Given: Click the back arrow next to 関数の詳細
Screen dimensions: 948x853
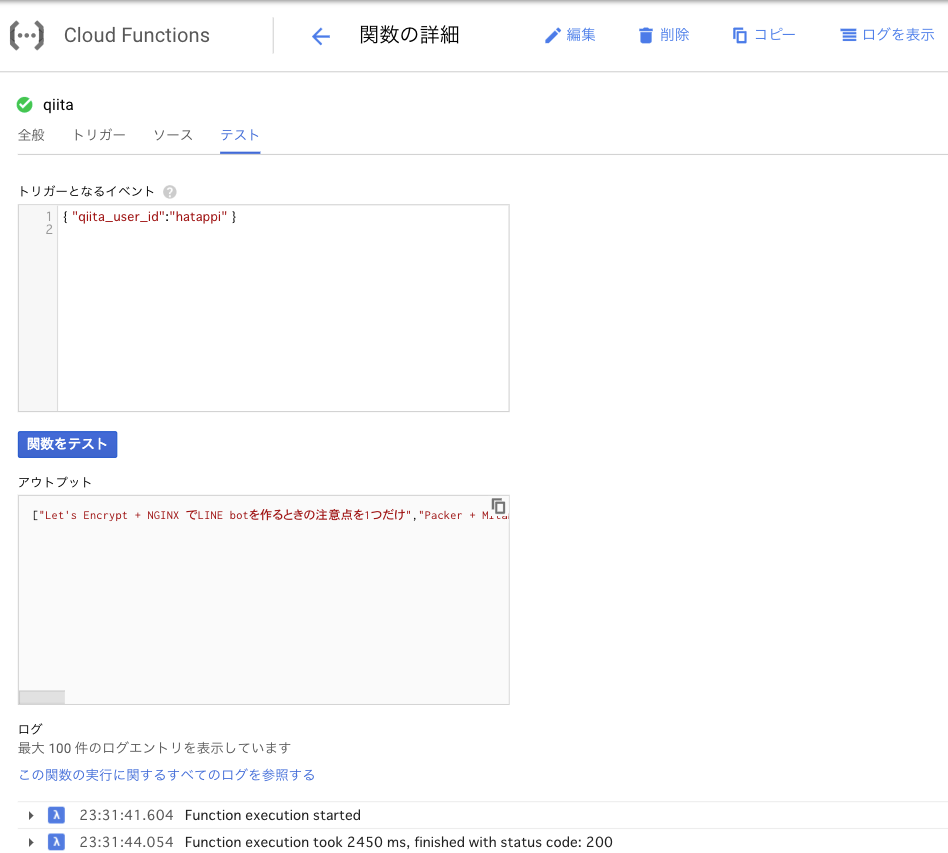Looking at the screenshot, I should (x=319, y=35).
